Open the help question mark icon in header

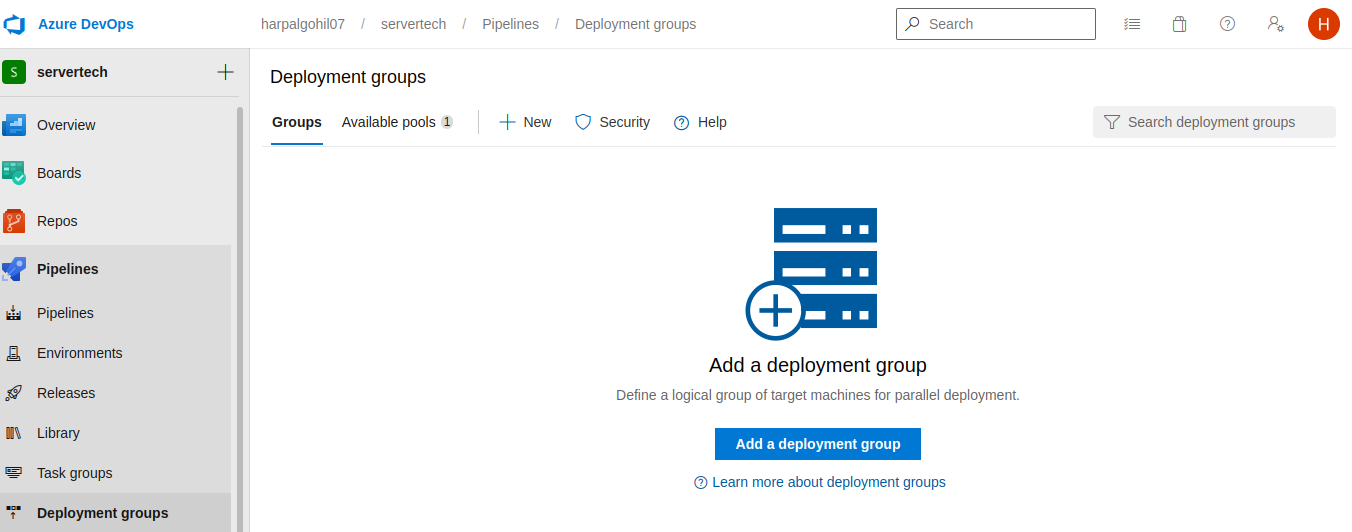point(1227,24)
